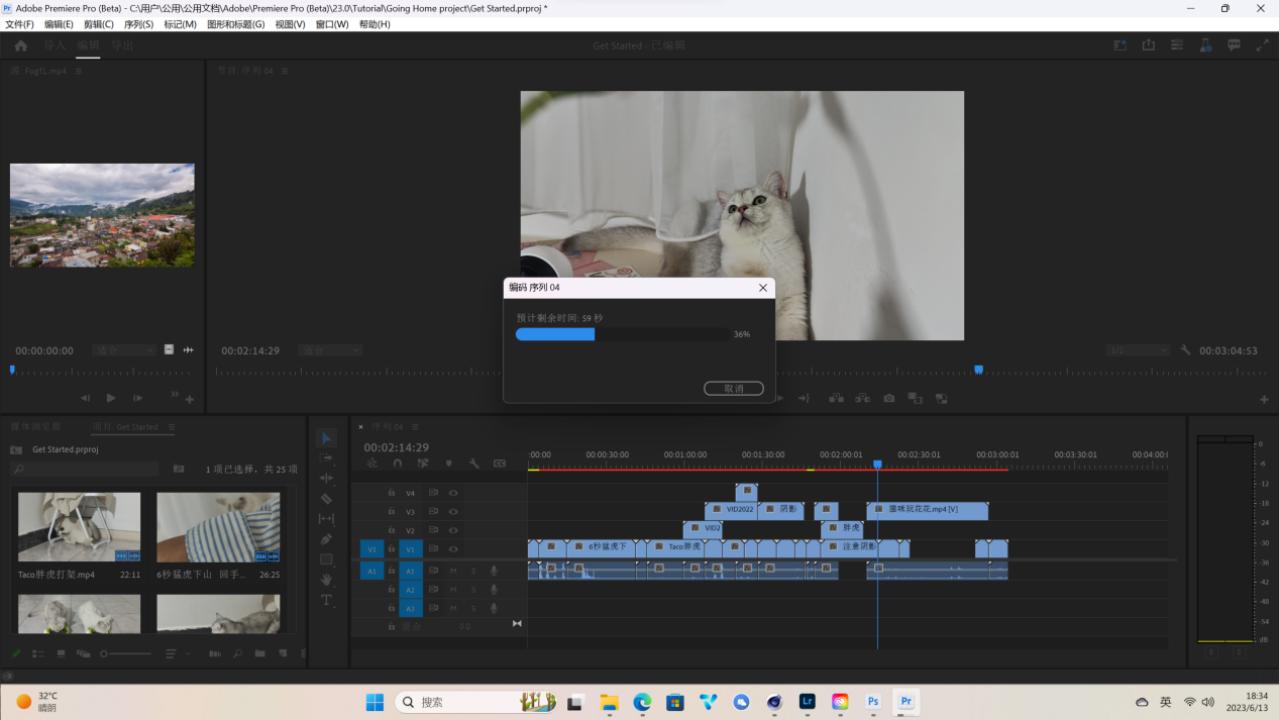Viewport: 1279px width, 720px height.
Task: Click 取消 button in encoding dialog
Action: click(x=733, y=388)
